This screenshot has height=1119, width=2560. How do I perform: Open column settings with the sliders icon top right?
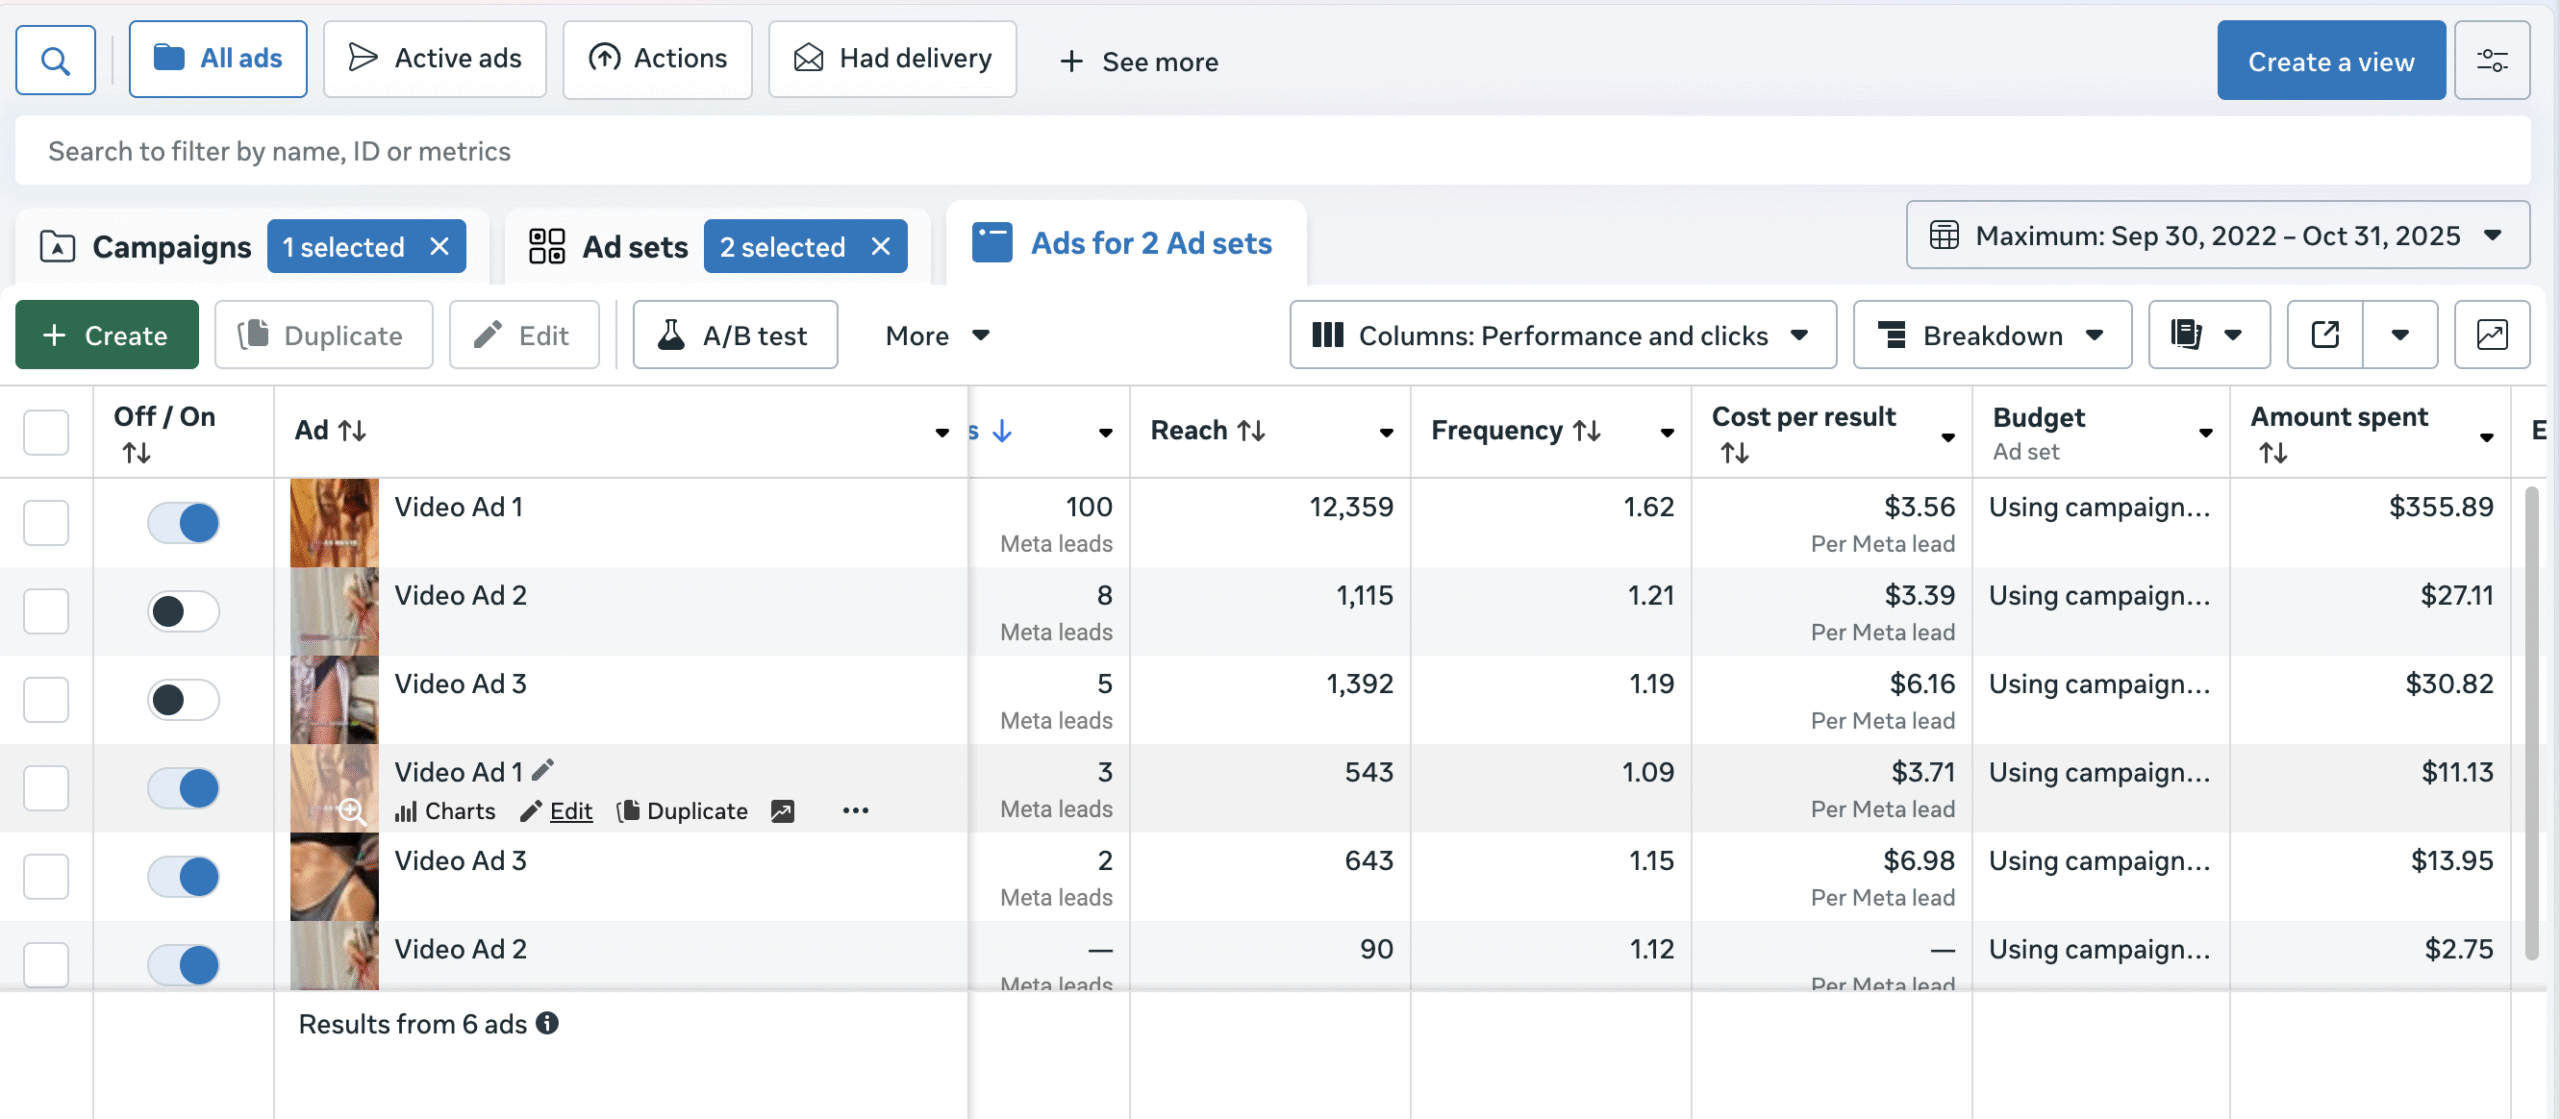pyautogui.click(x=2493, y=59)
